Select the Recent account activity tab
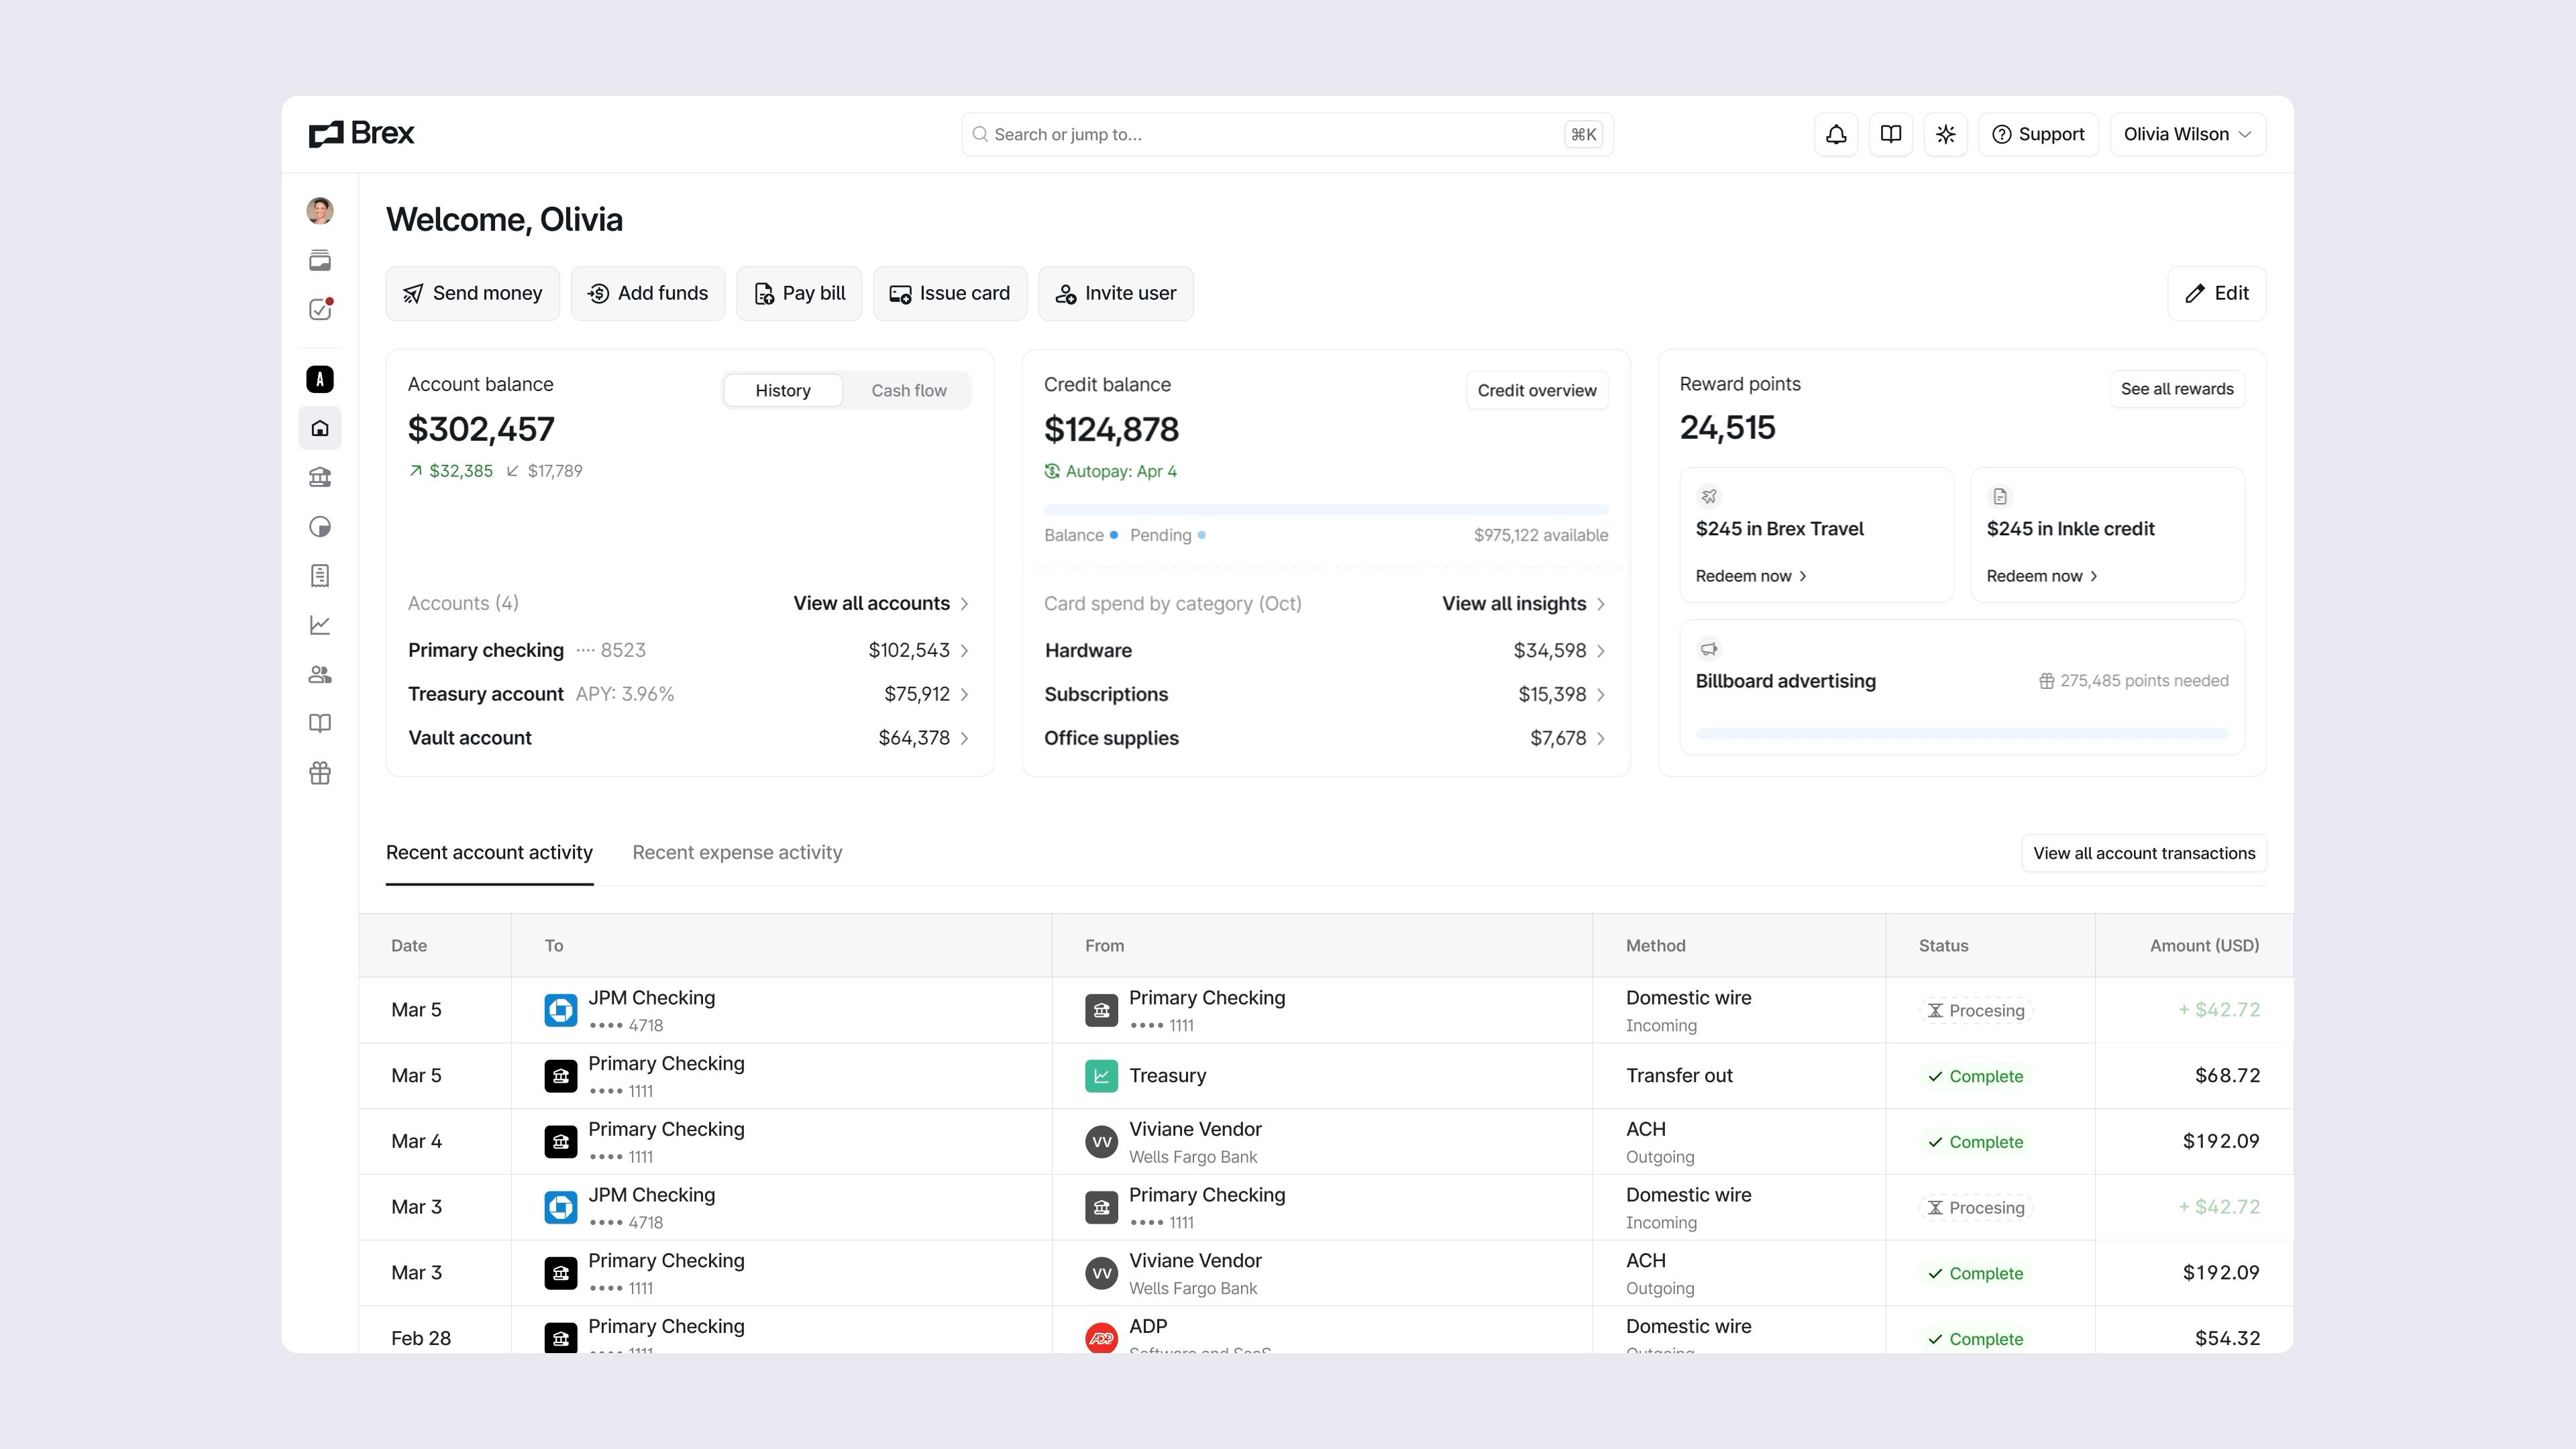Screen dimensions: 2576x1449 489,852
